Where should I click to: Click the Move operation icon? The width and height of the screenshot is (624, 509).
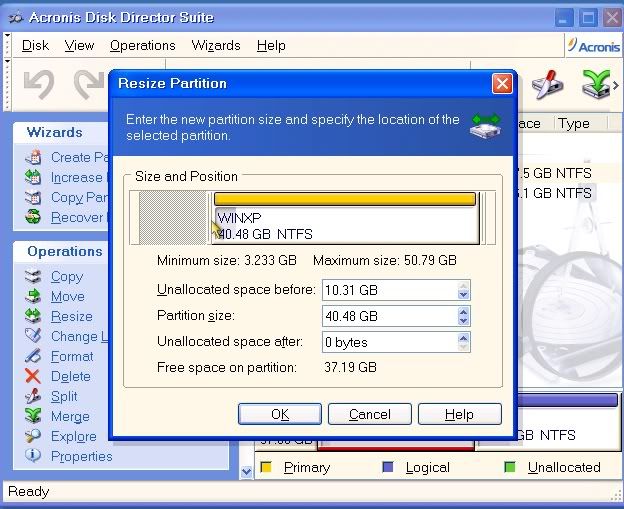pyautogui.click(x=33, y=296)
